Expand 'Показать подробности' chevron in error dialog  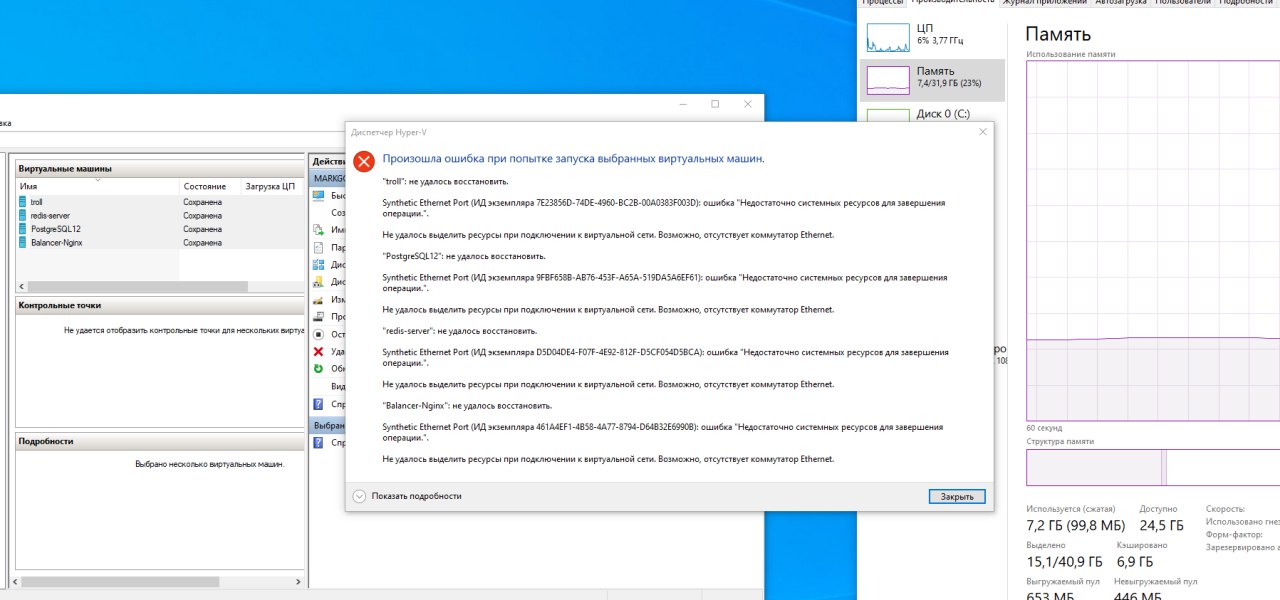click(360, 496)
